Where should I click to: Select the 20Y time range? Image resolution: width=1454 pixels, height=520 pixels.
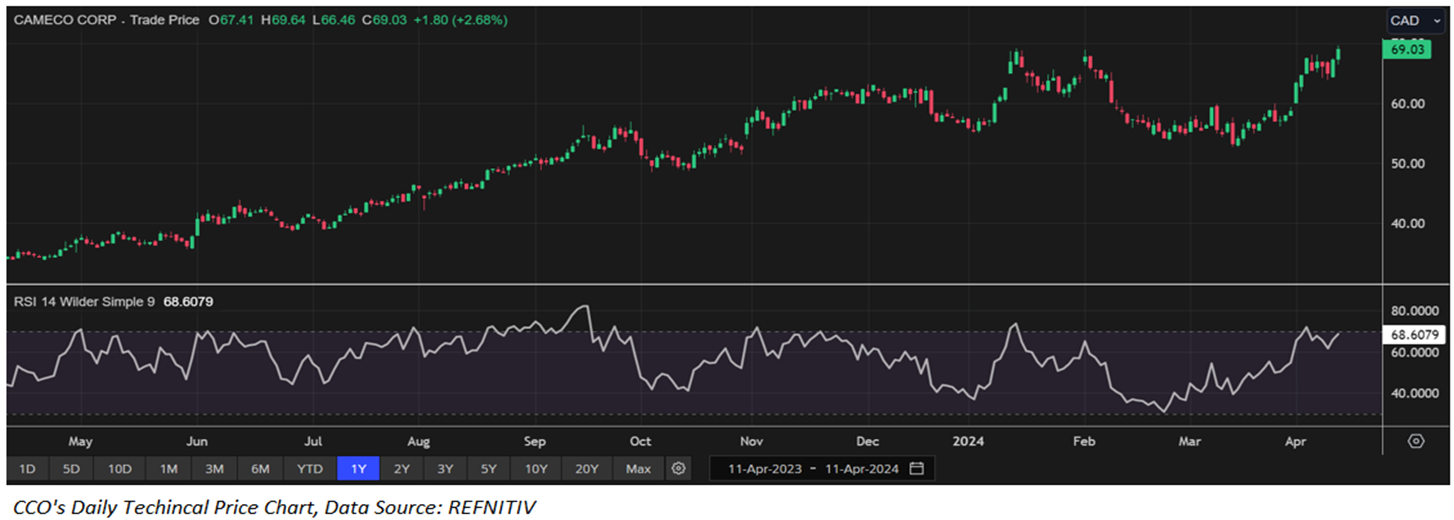585,468
